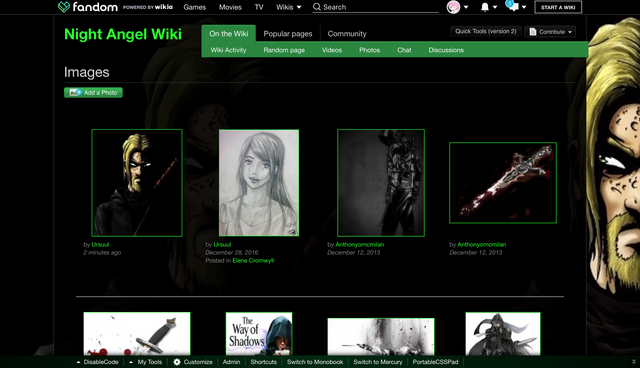Open the dagger with blood splatter thumbnail
This screenshot has height=368, width=640.
(137, 334)
